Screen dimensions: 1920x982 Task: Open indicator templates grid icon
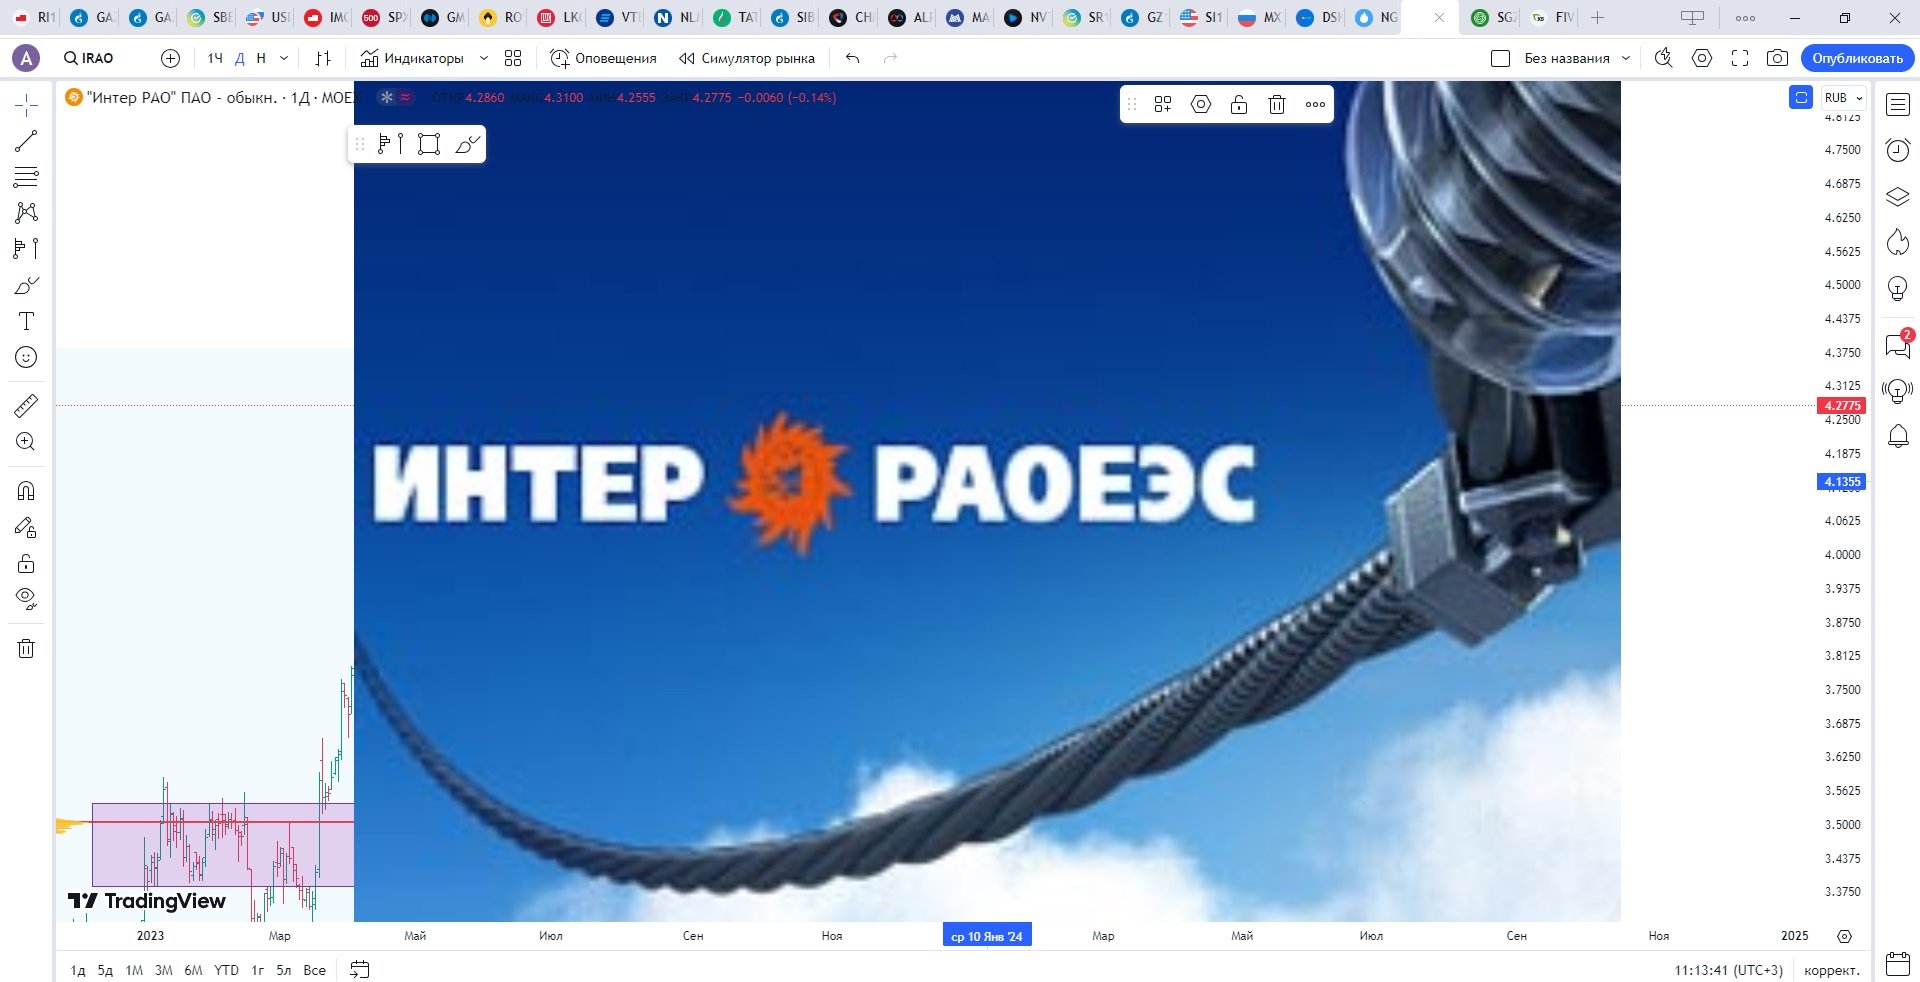[x=513, y=58]
